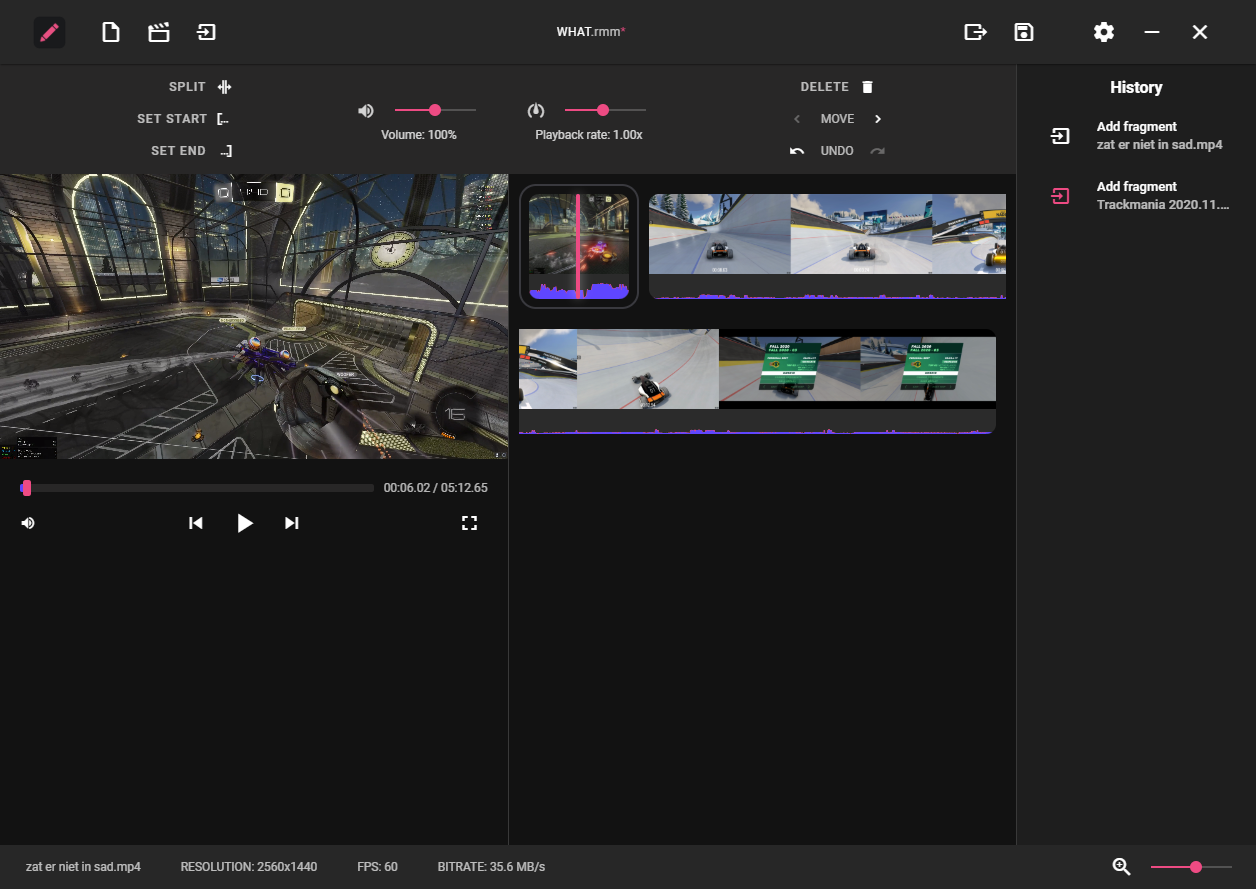Click 'BITRATE: 35.6 MB/s' in status bar
Image resolution: width=1256 pixels, height=889 pixels.
pos(491,867)
